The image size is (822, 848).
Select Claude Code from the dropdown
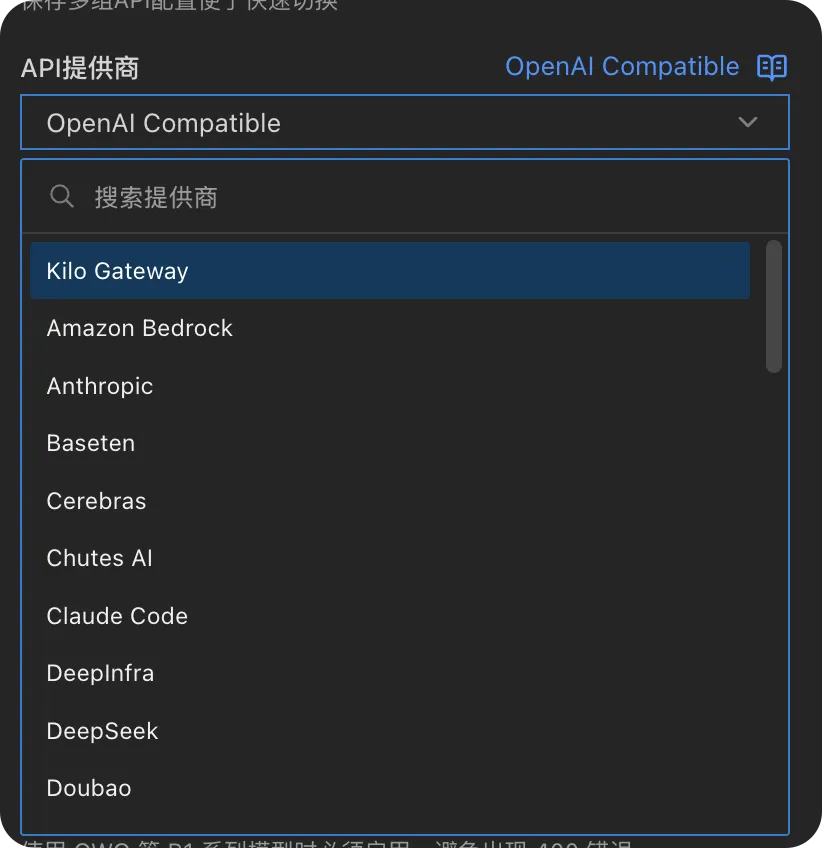(x=117, y=616)
